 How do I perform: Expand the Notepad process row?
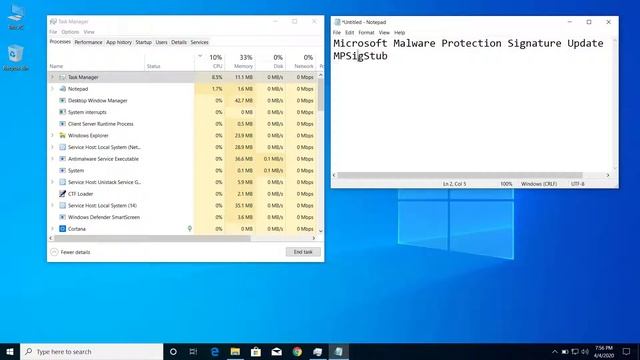point(52,89)
